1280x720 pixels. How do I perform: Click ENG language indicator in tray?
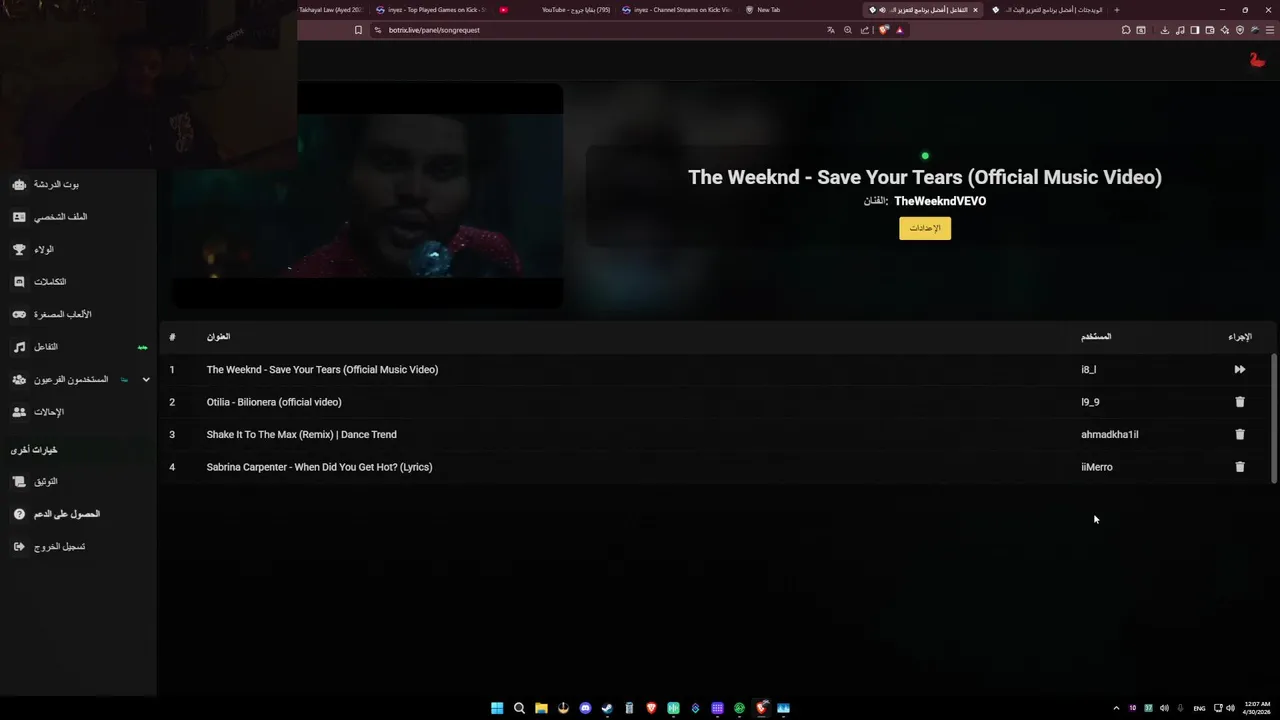(x=1199, y=708)
